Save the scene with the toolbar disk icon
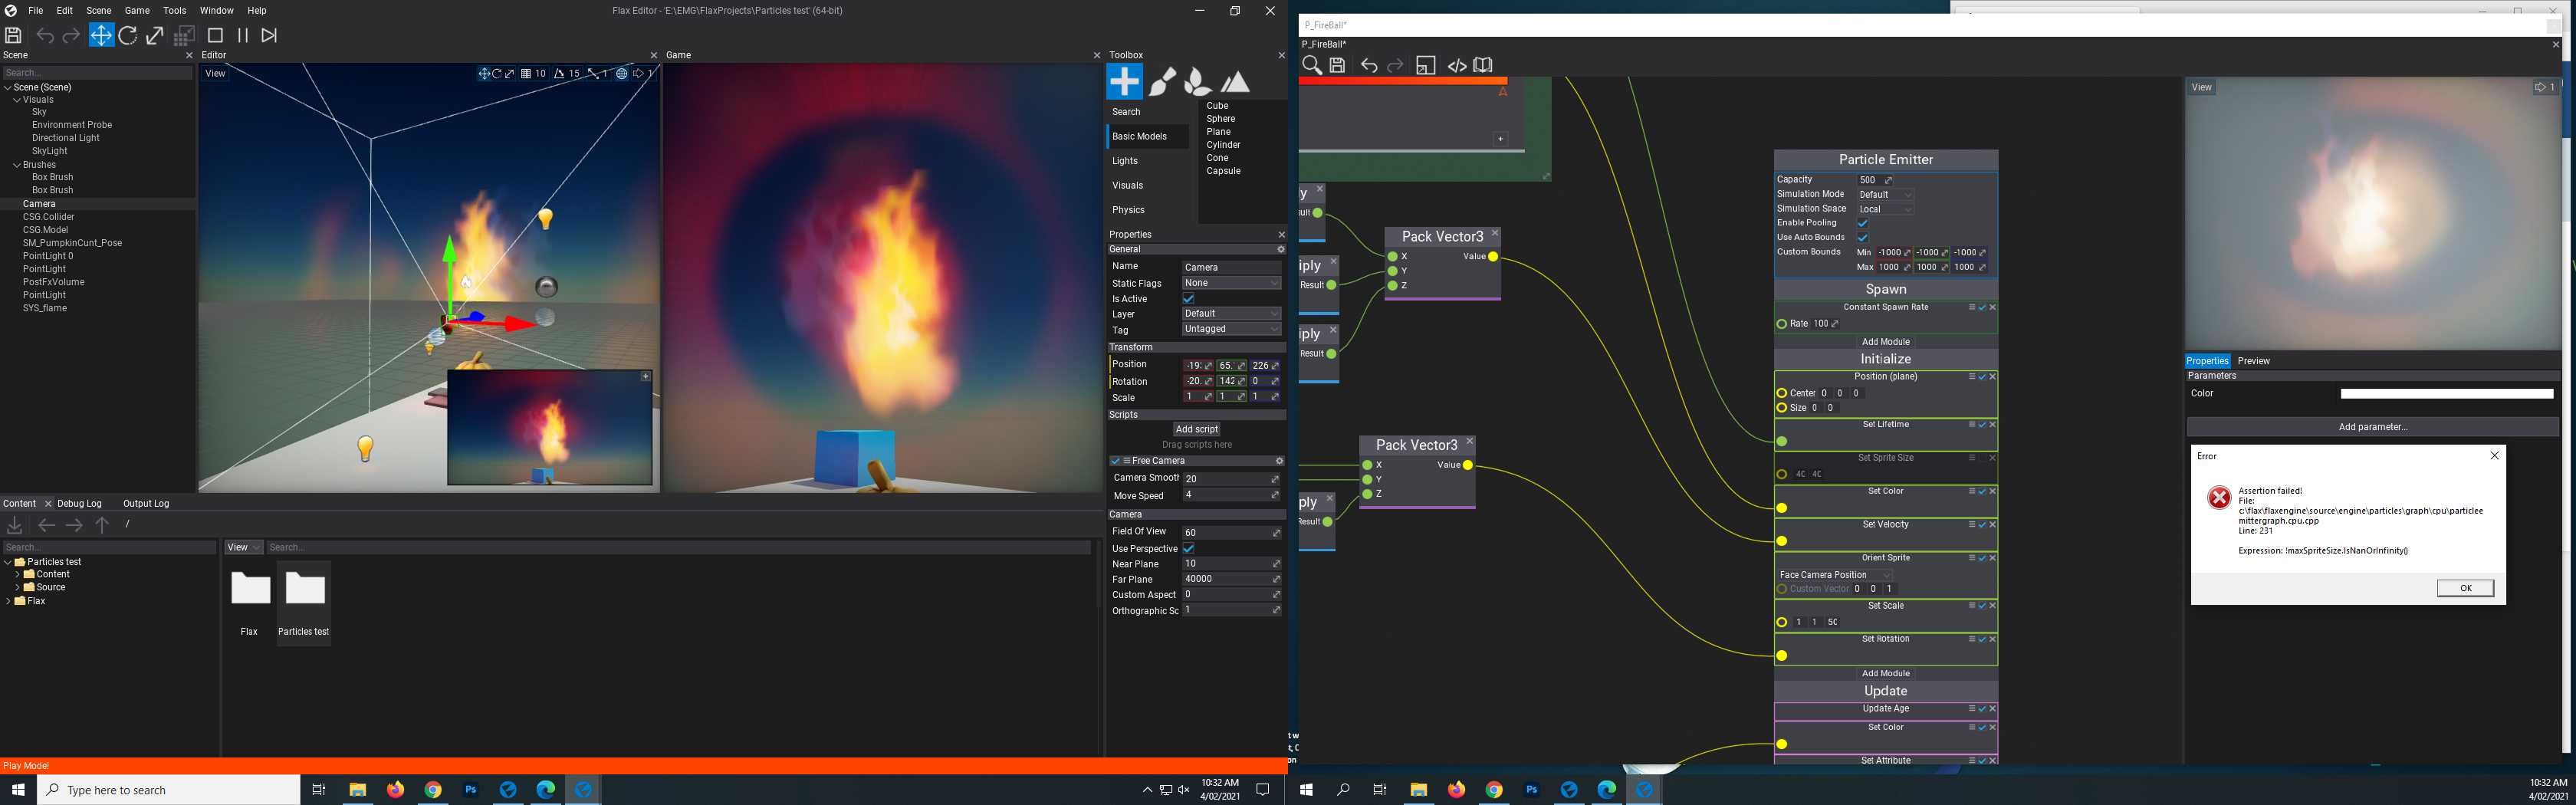 point(14,36)
